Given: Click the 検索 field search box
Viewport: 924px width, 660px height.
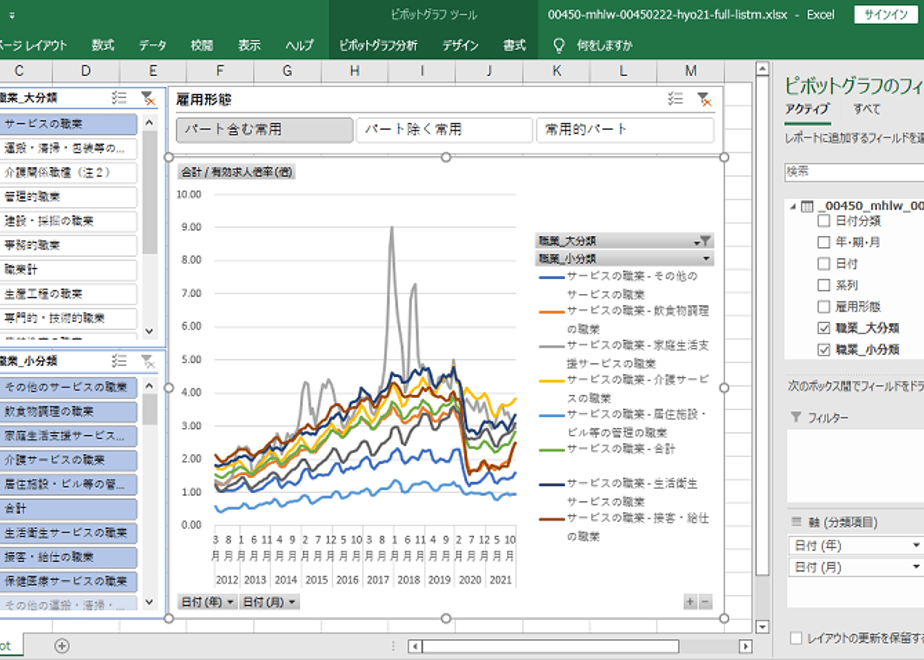Looking at the screenshot, I should coord(854,171).
